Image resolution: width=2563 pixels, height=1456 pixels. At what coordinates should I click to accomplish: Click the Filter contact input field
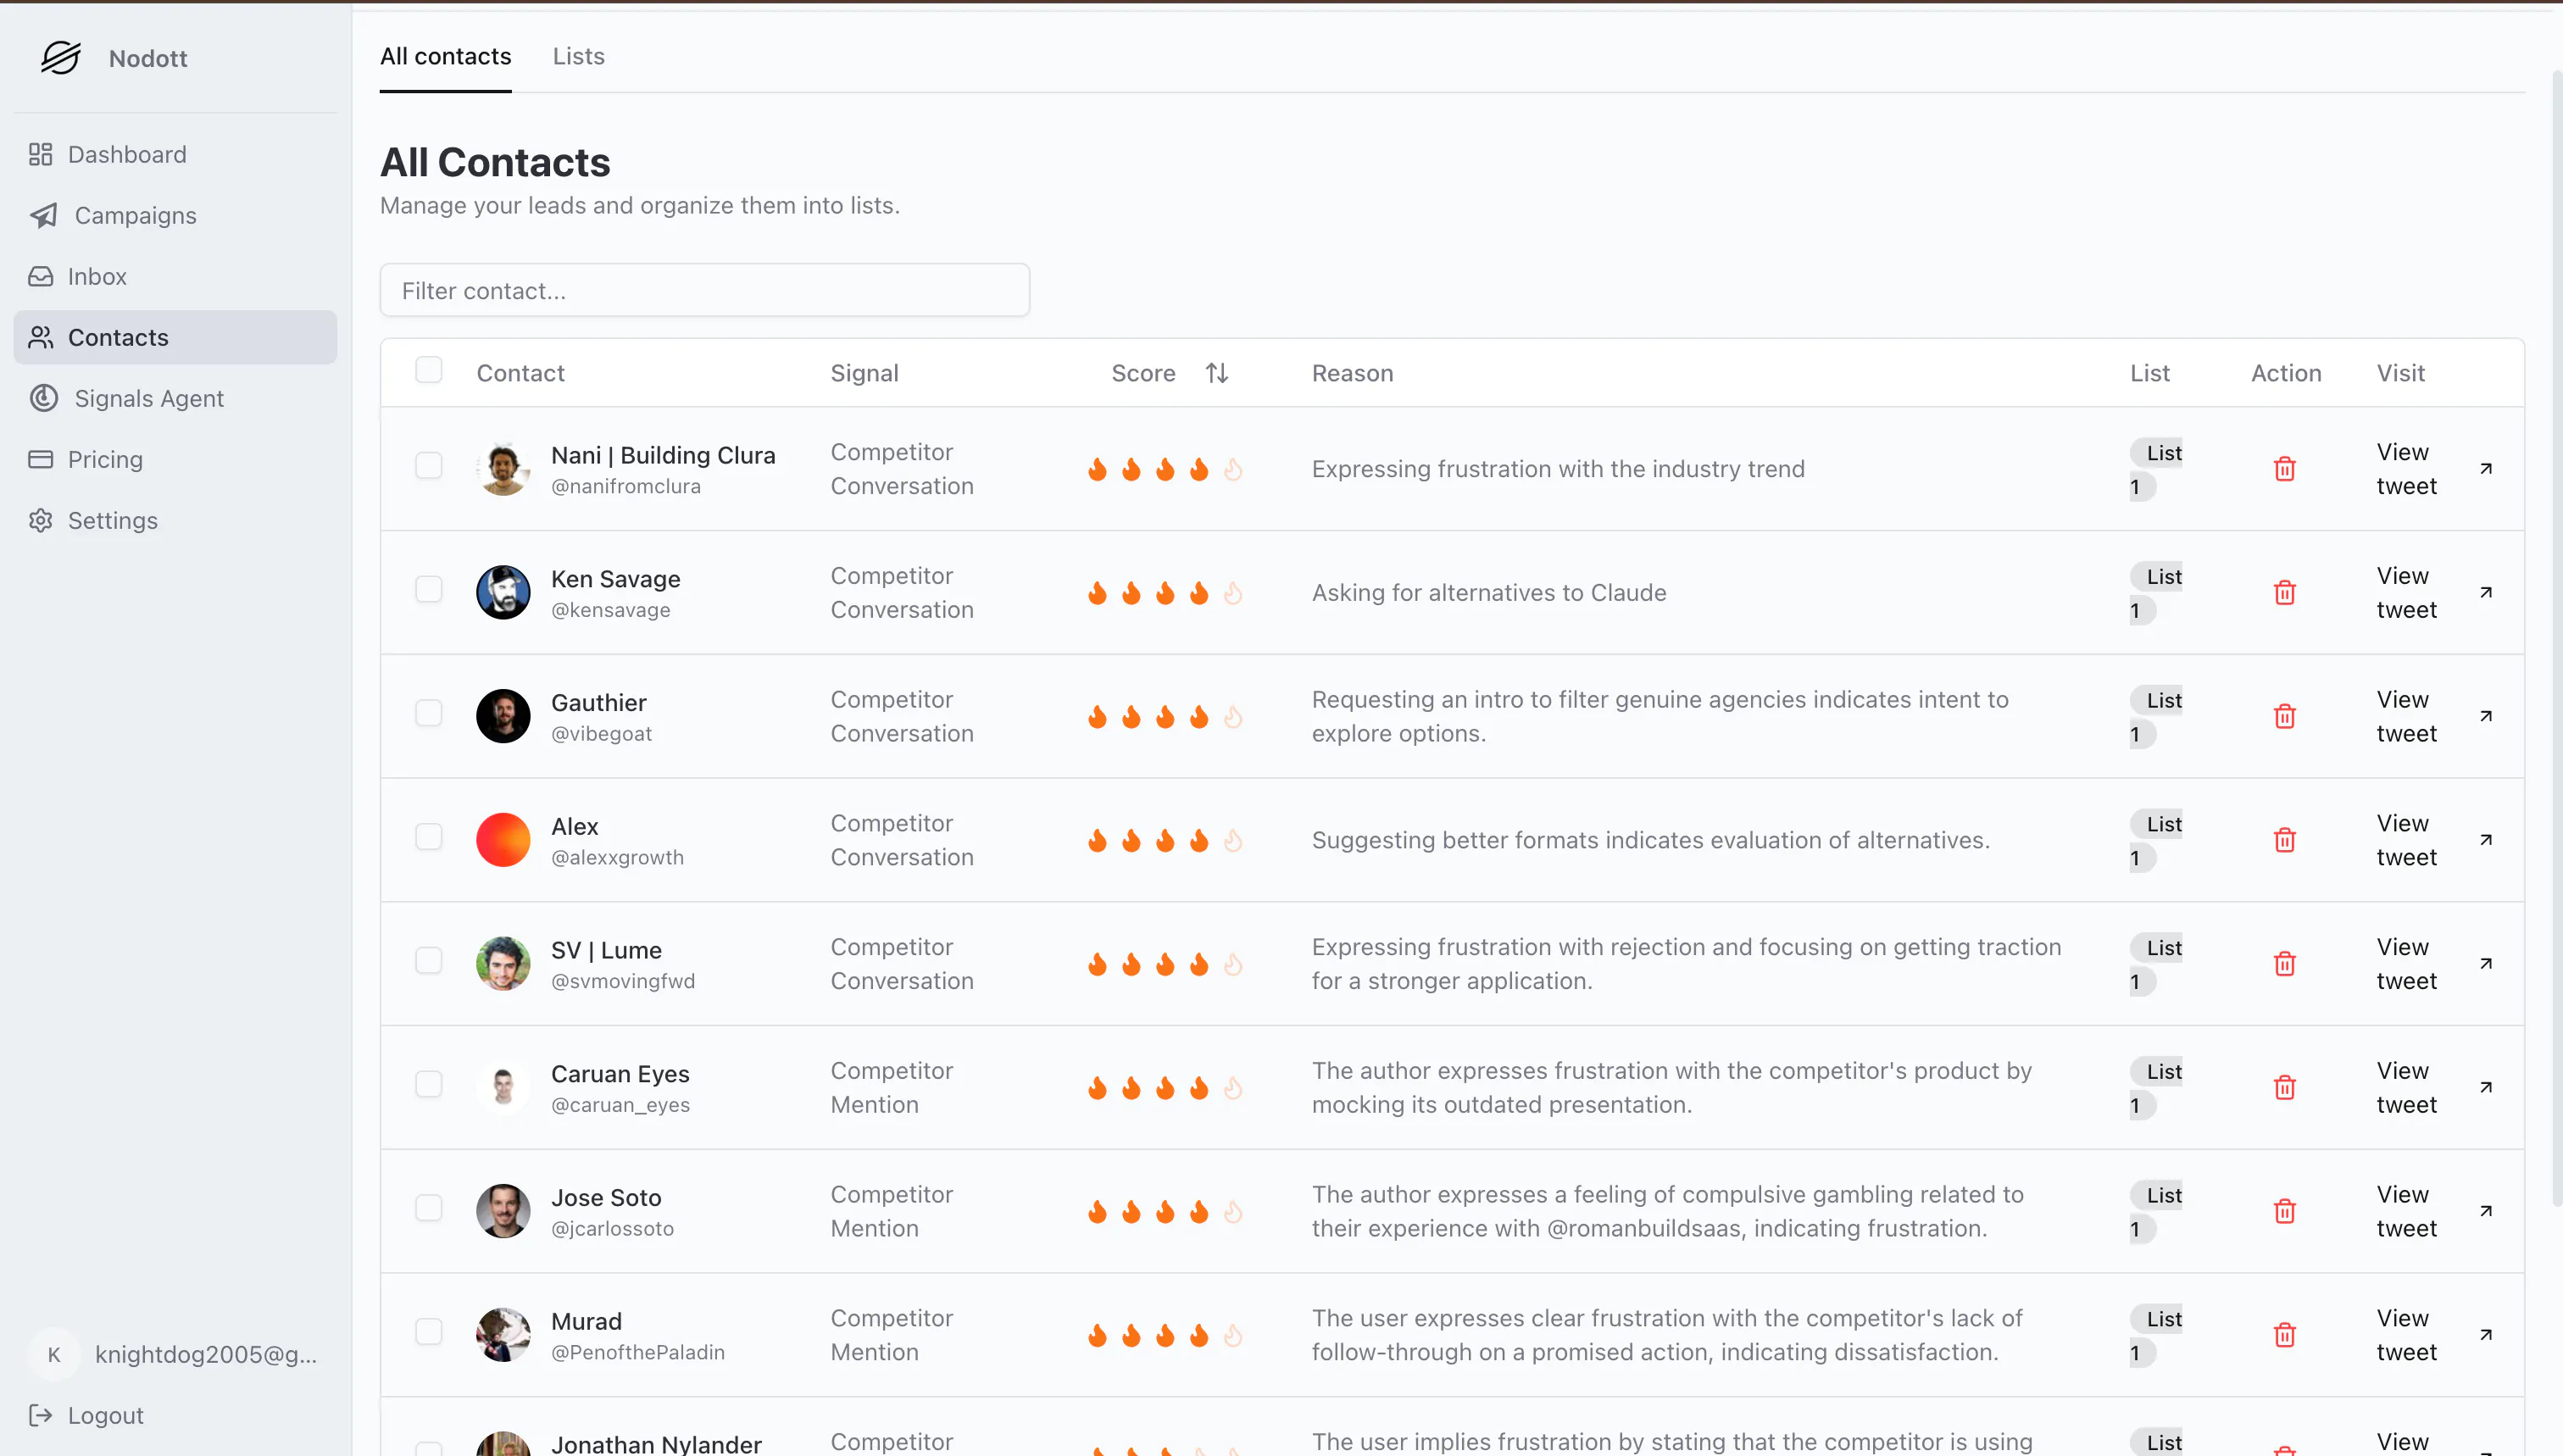(x=704, y=290)
